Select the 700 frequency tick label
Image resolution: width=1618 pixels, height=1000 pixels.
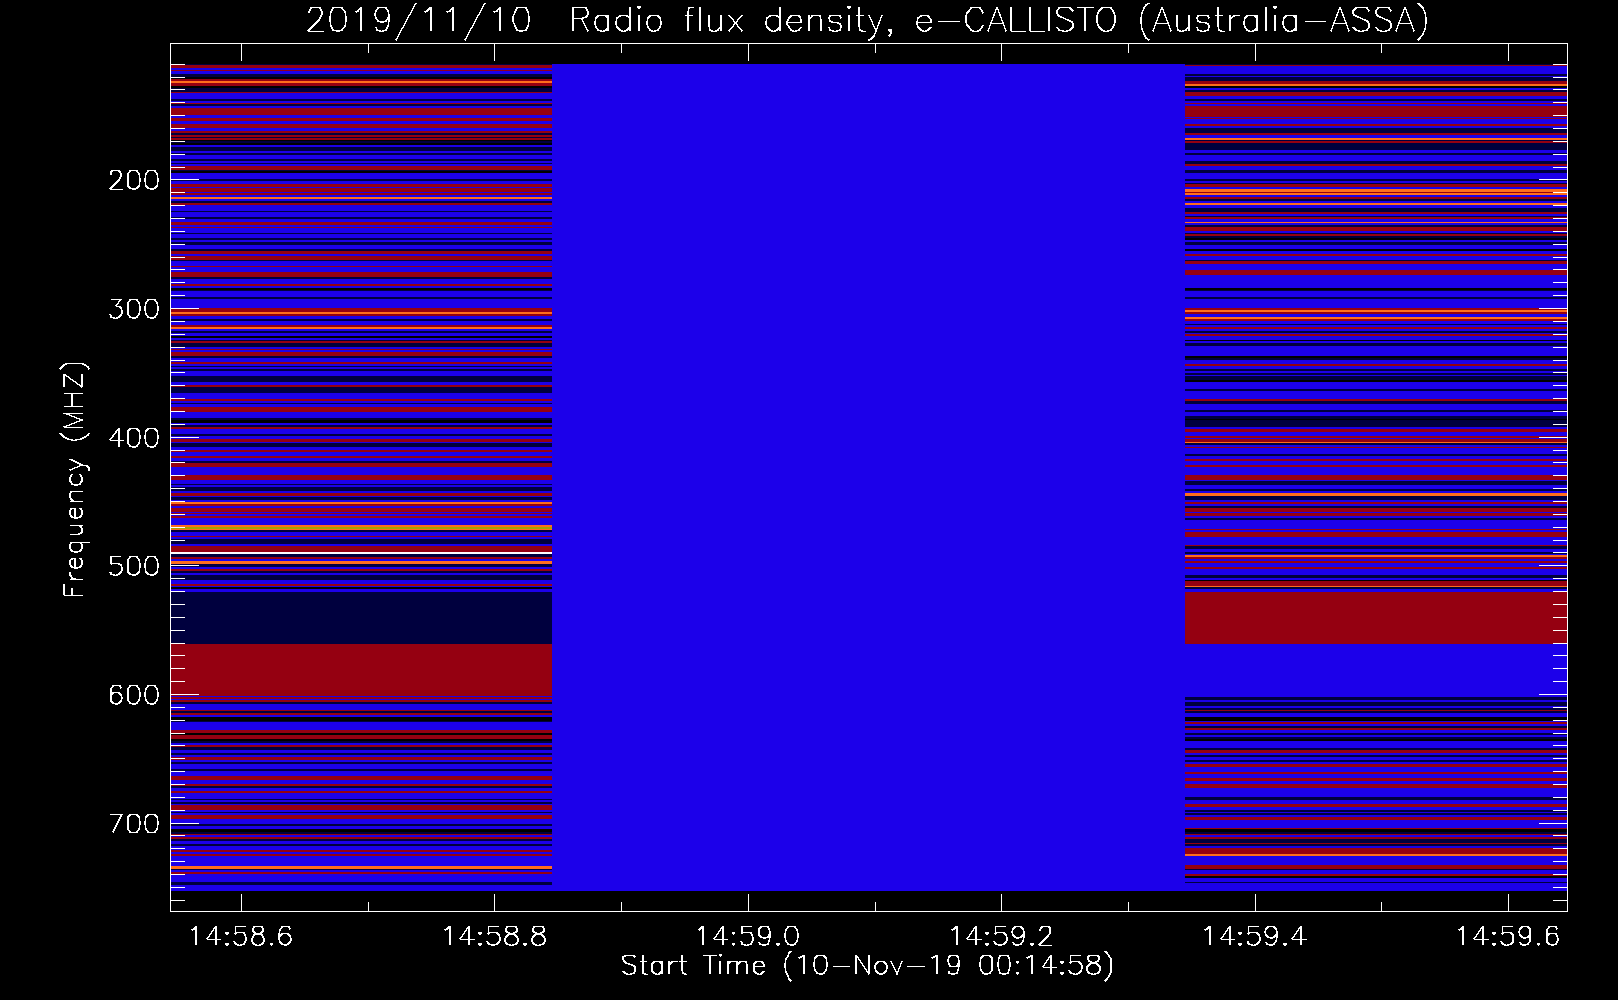tap(134, 824)
